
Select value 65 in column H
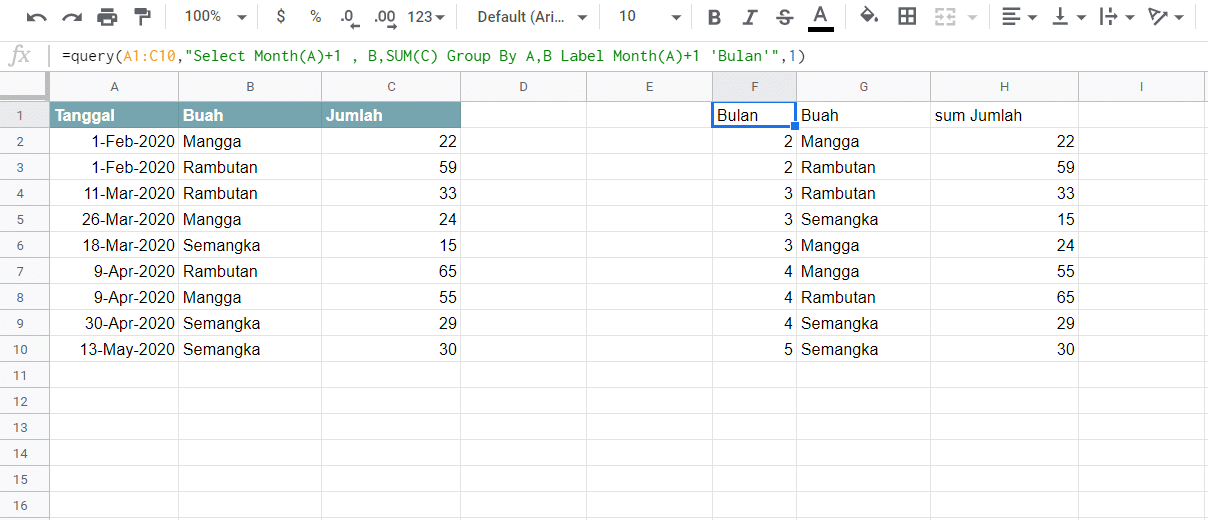coord(1004,297)
